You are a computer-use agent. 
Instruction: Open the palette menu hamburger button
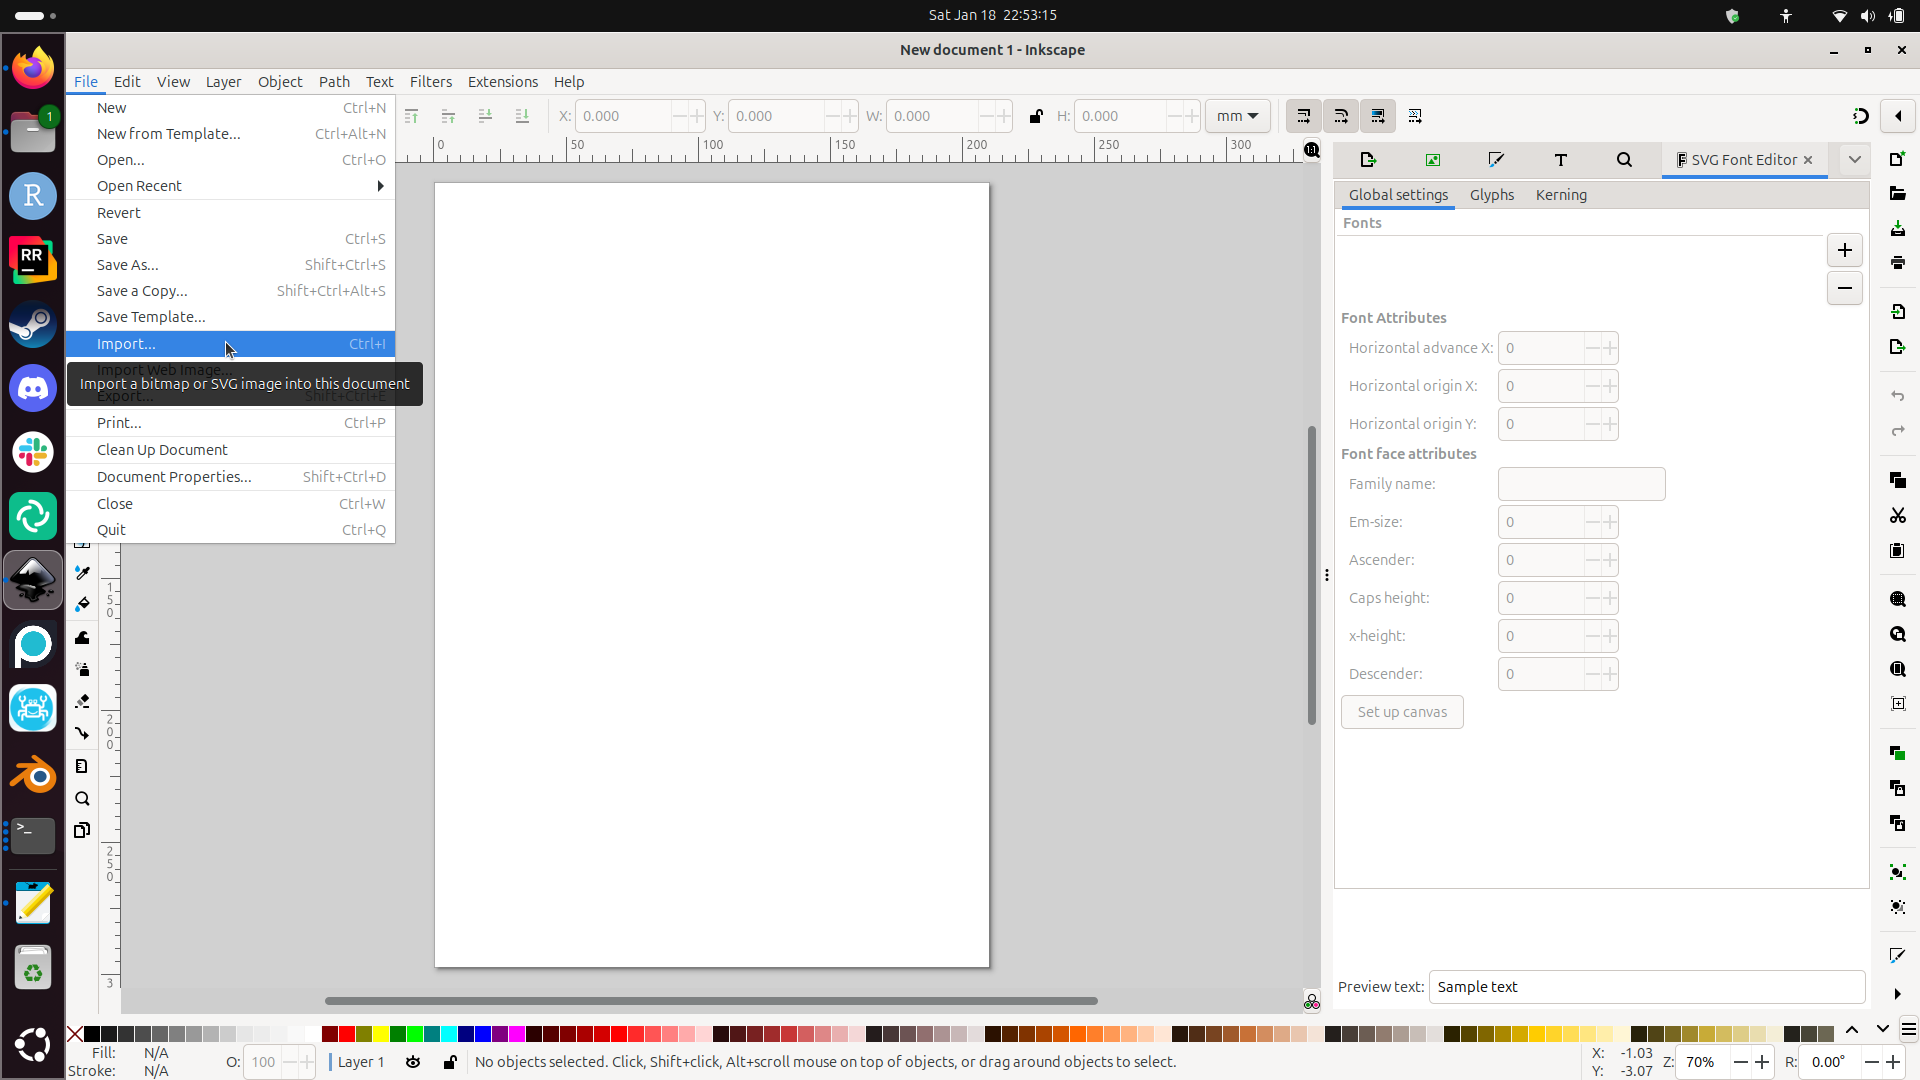pos(1908,1030)
